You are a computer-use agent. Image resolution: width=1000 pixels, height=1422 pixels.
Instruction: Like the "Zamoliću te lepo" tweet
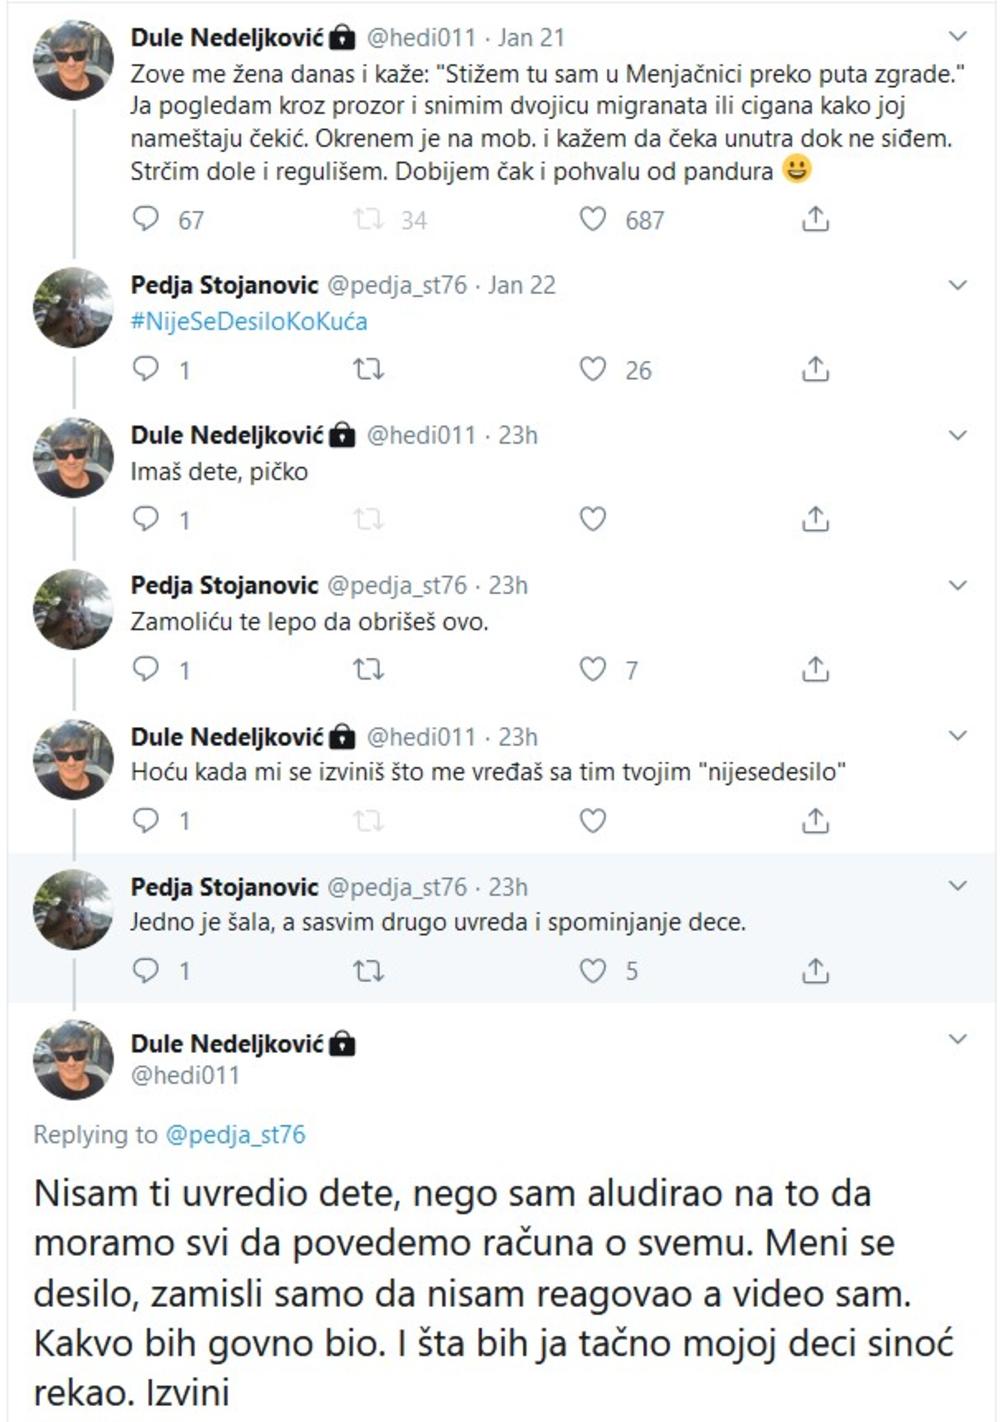pyautogui.click(x=593, y=669)
